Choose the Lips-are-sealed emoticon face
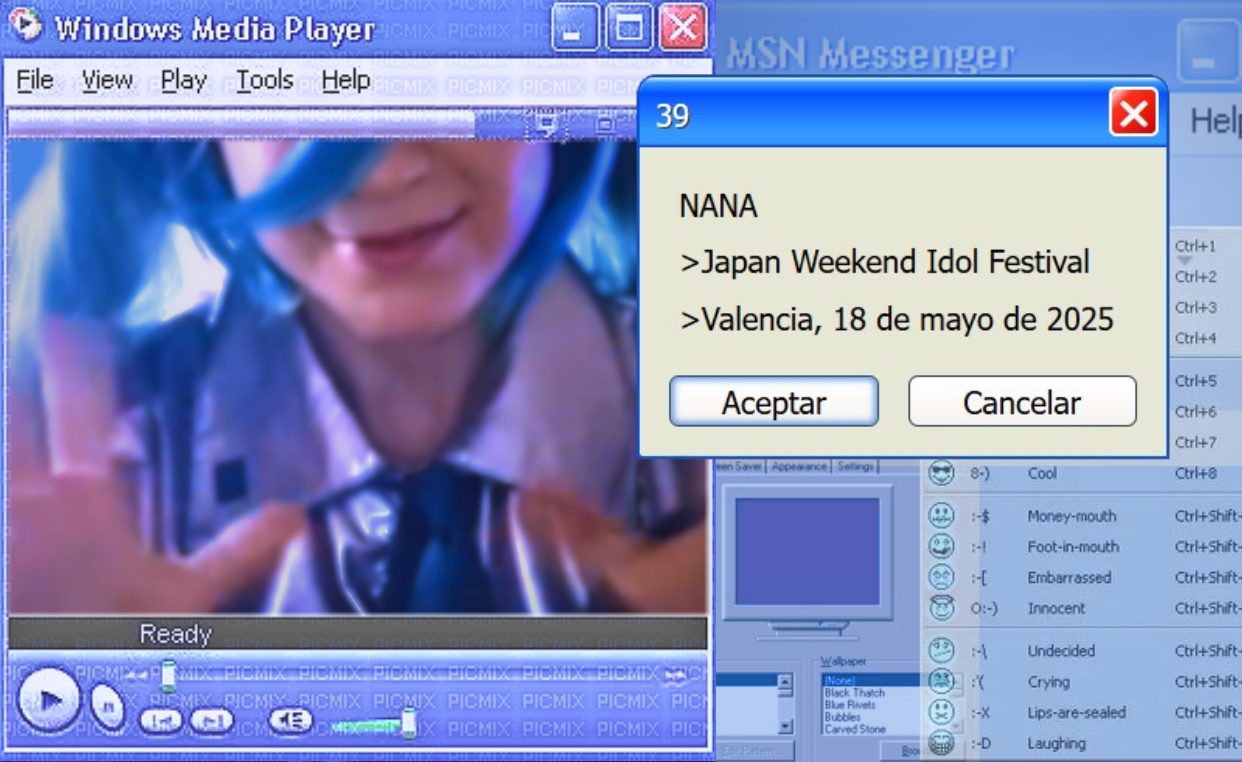The image size is (1242, 762). coord(941,712)
